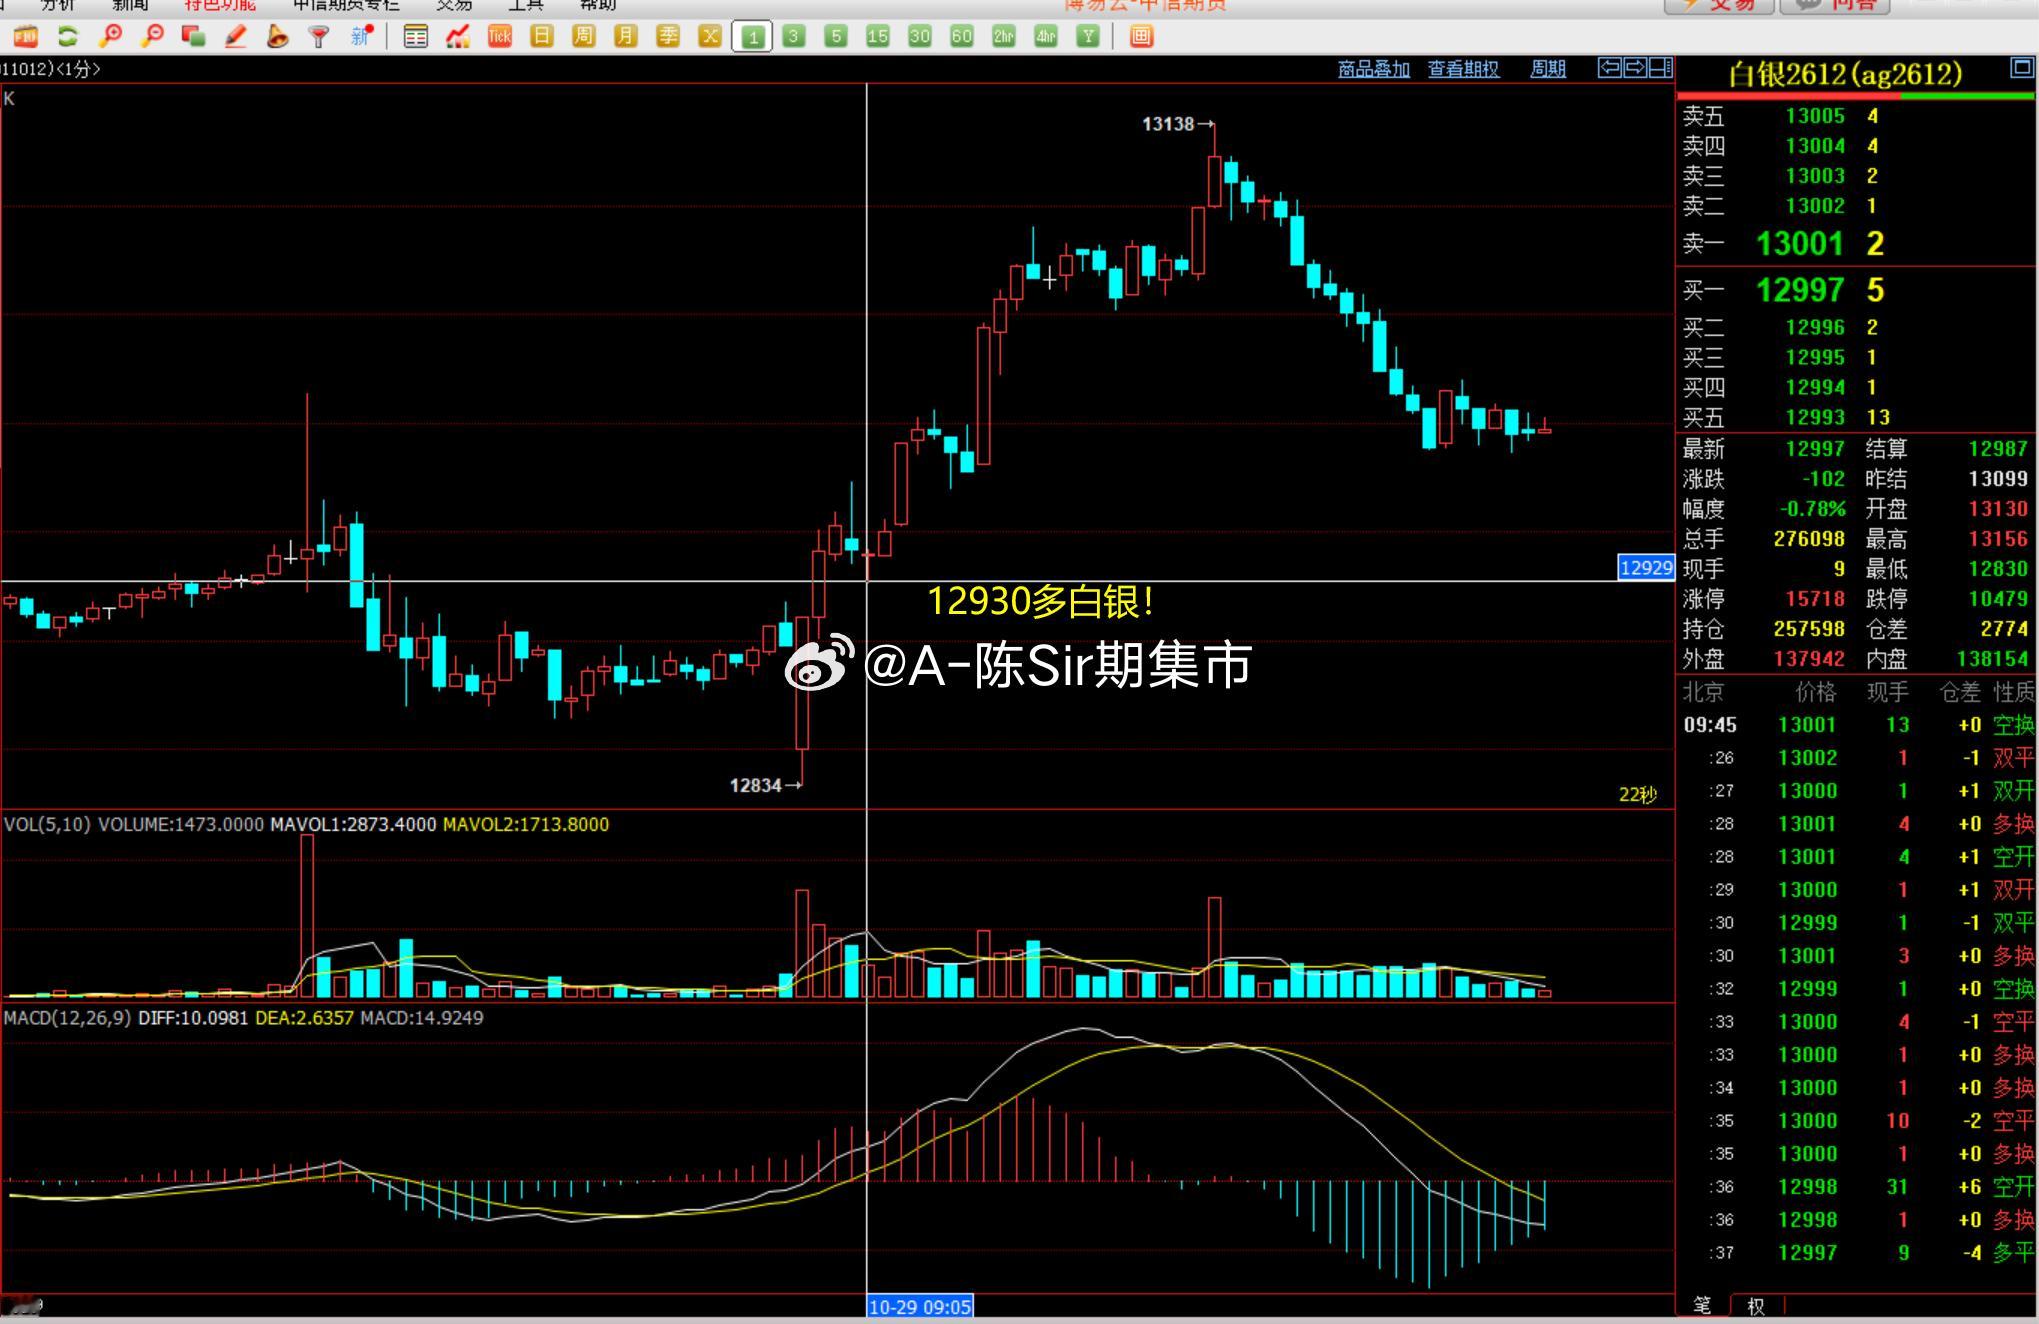Click the 10-29 09:05 time axis marker
This screenshot has width=2039, height=1324.
coord(919,1307)
